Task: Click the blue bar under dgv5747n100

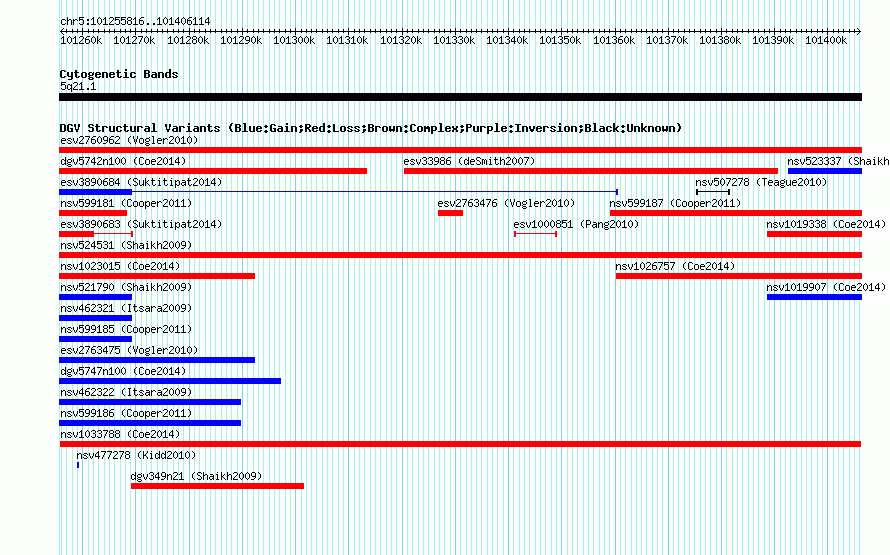Action: 170,381
